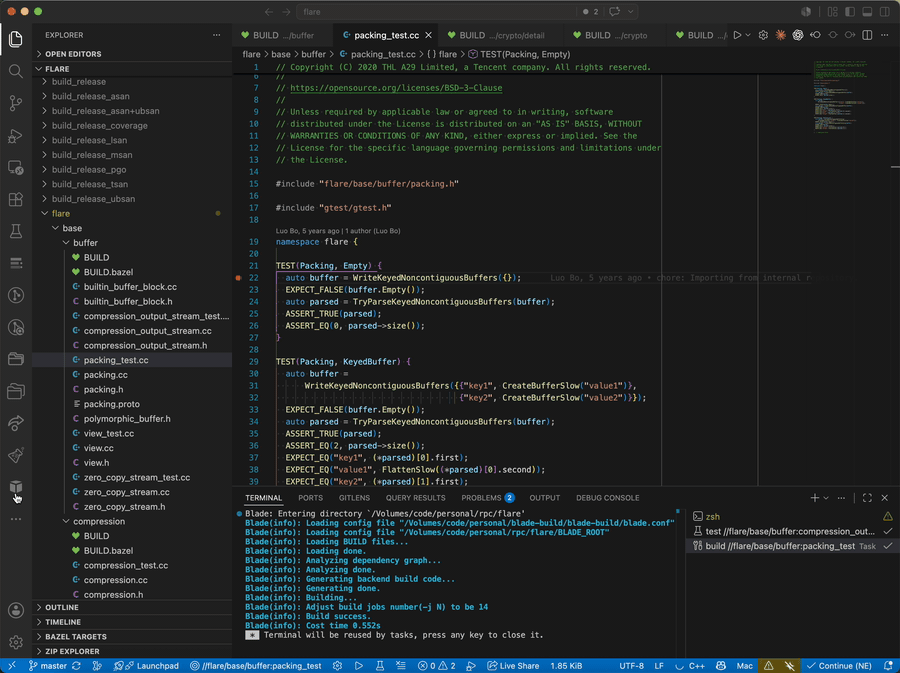Expand the ZIP EXPLORER section
This screenshot has height=673, width=900.
point(132,651)
